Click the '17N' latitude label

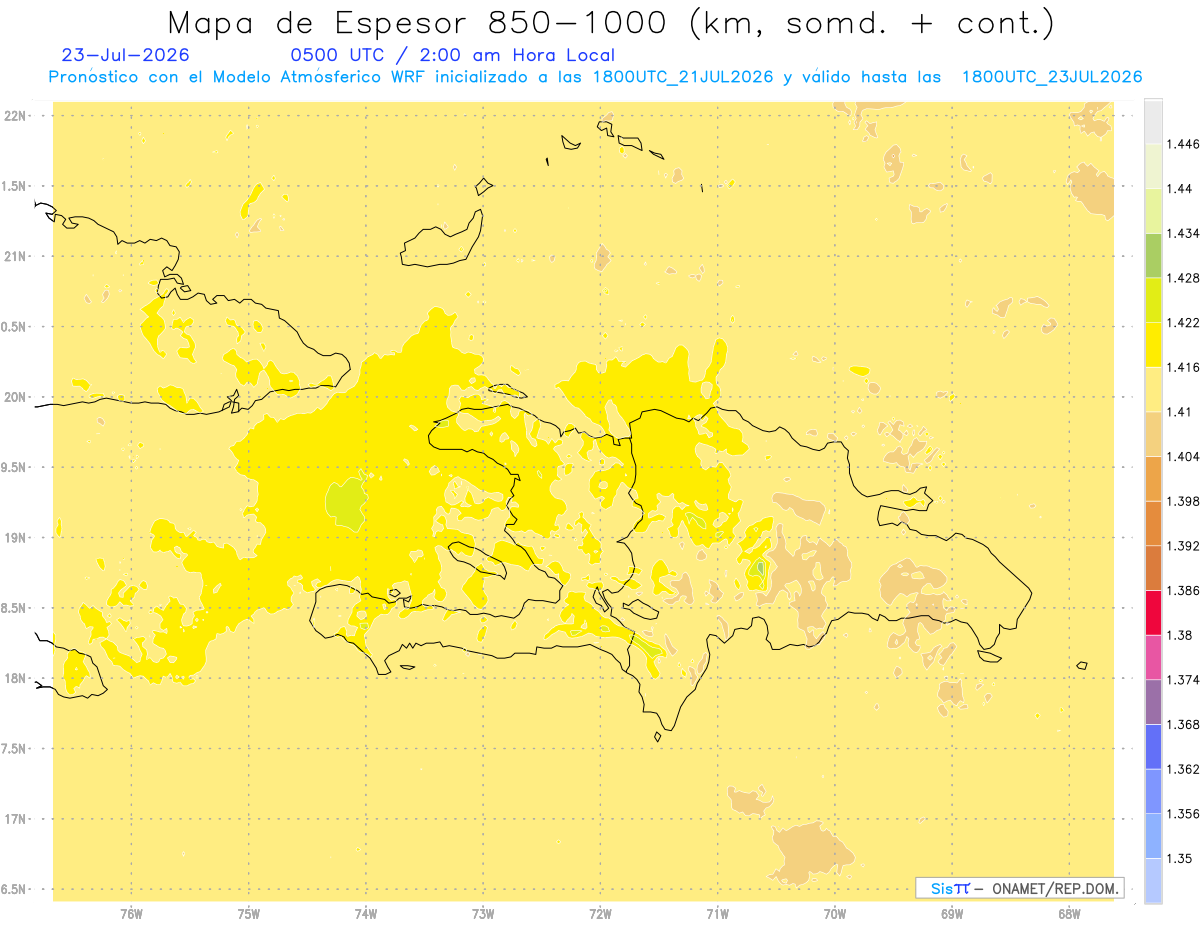click(x=14, y=819)
